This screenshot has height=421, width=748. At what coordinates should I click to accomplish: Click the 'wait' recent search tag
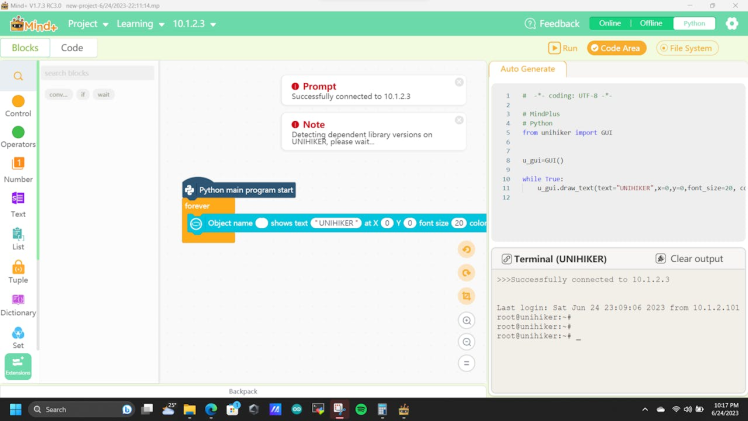[104, 94]
